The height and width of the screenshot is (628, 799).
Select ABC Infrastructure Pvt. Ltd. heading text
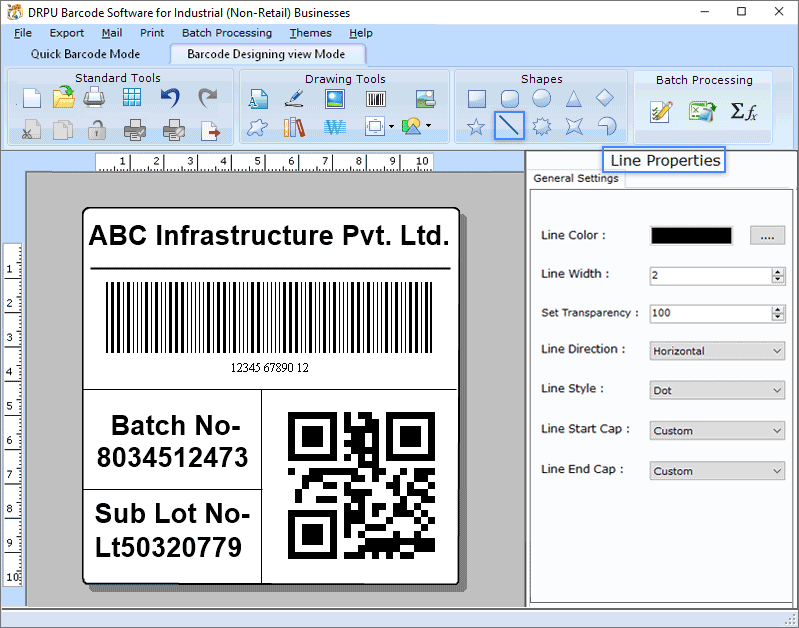pos(269,236)
